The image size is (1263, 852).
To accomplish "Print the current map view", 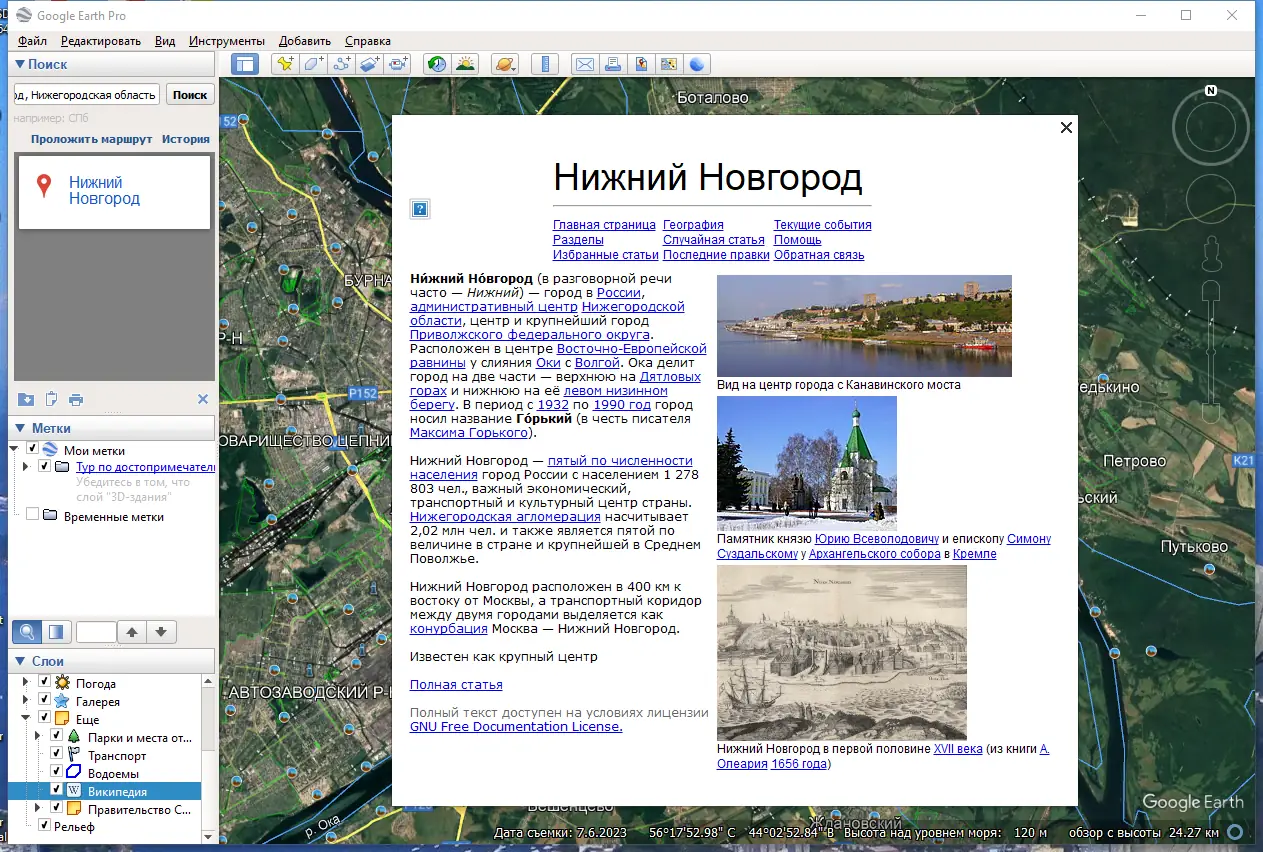I will click(613, 63).
